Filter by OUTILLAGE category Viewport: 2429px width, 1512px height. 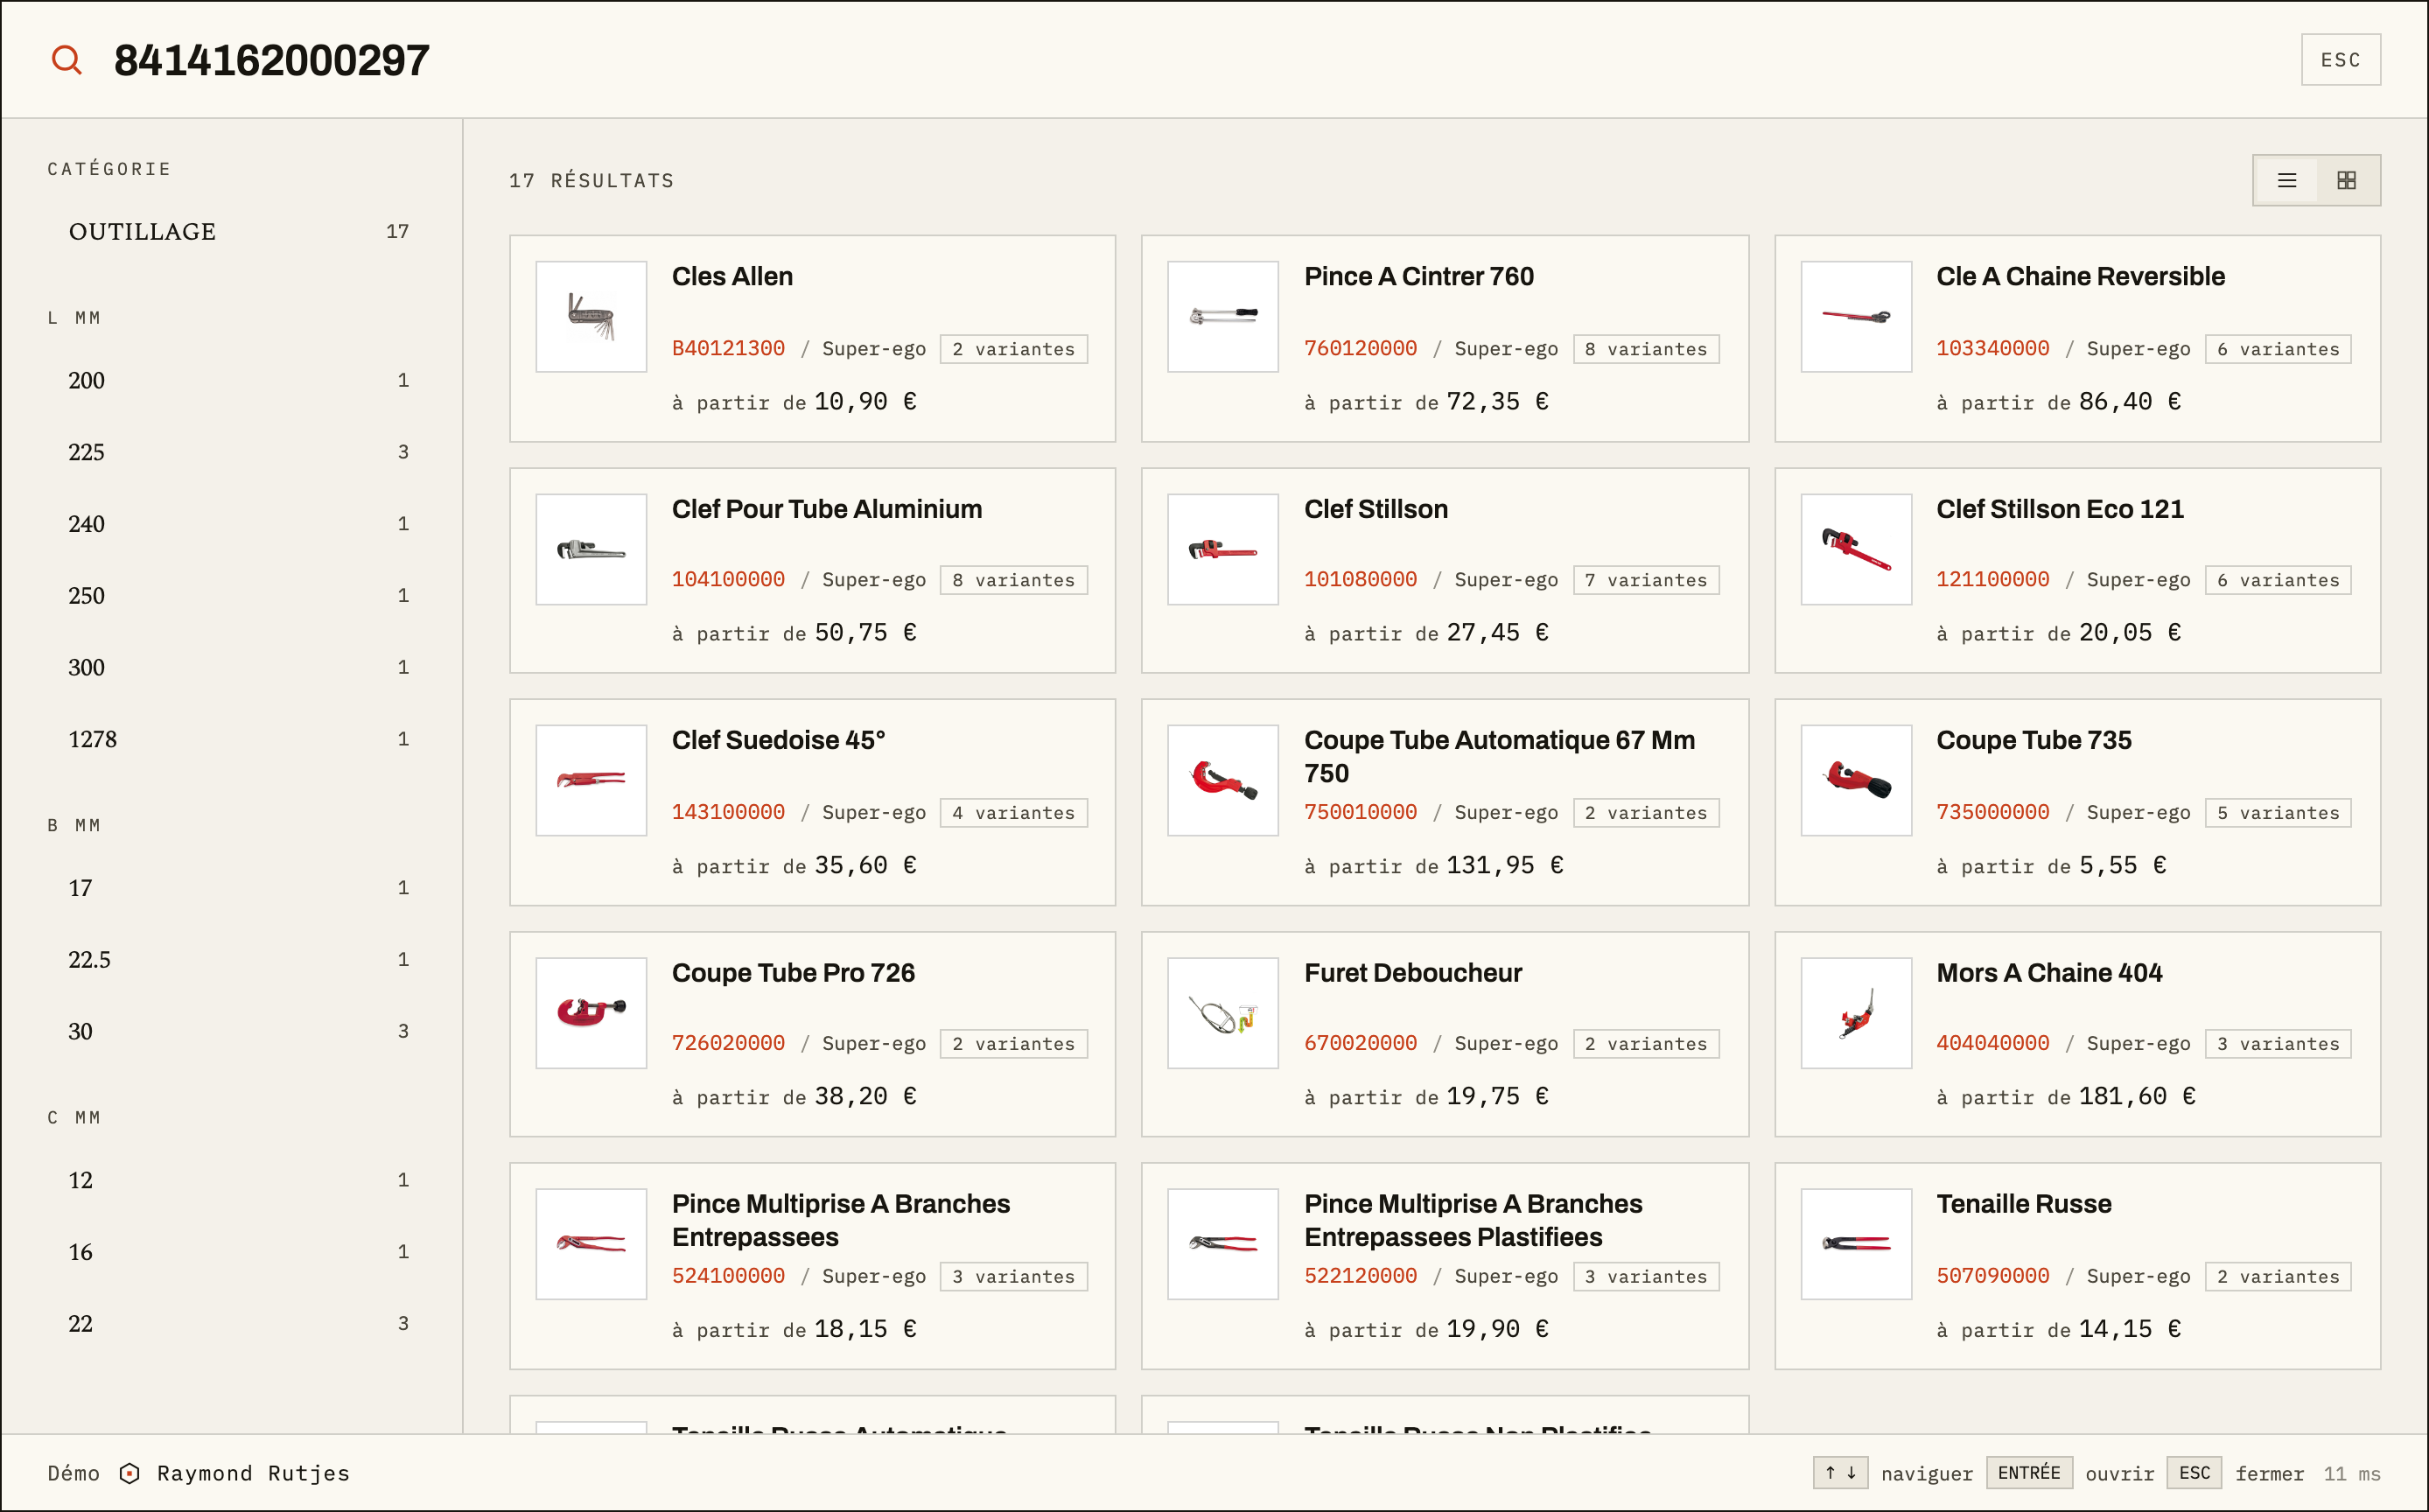pyautogui.click(x=238, y=232)
